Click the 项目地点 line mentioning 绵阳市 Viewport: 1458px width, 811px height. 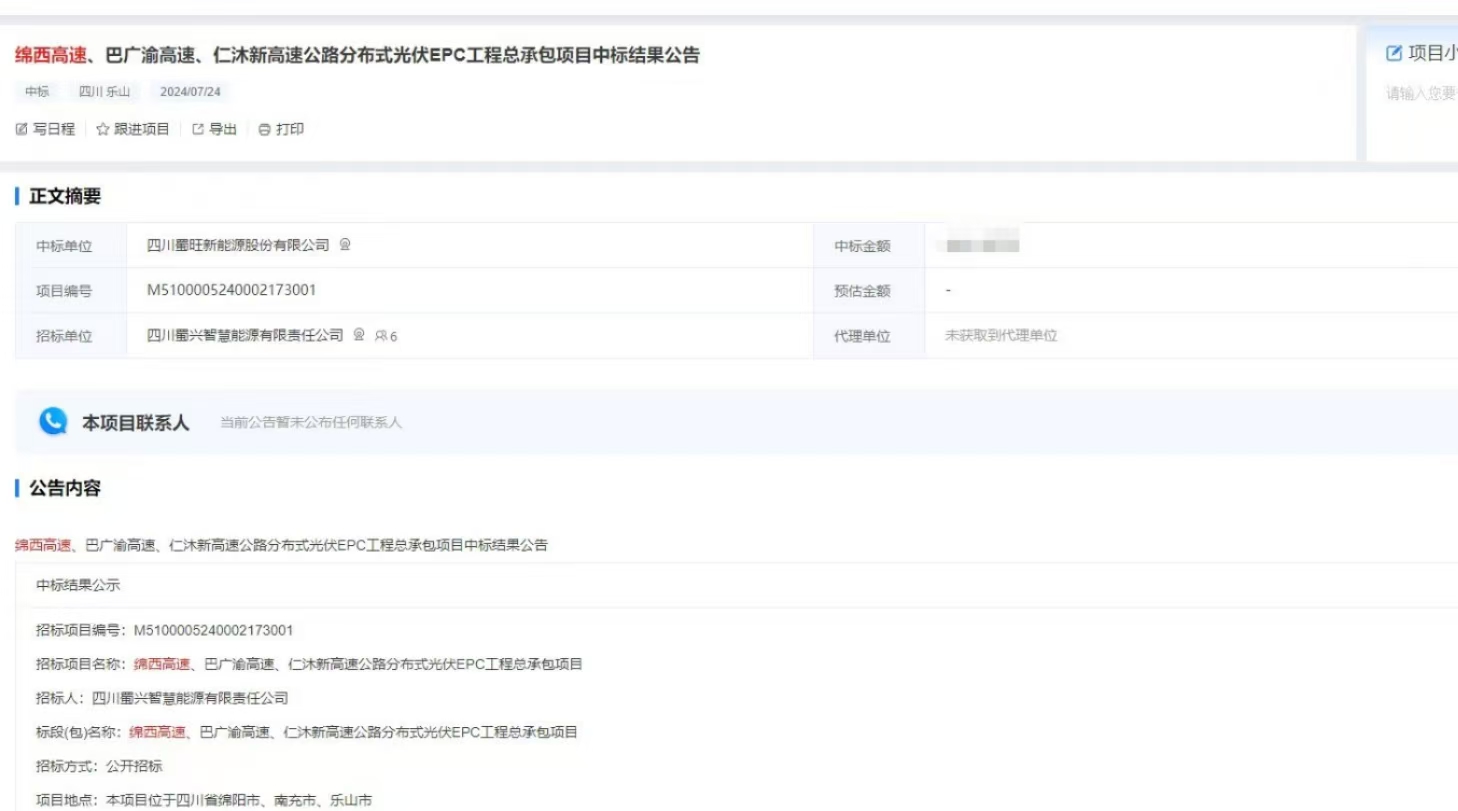[204, 800]
